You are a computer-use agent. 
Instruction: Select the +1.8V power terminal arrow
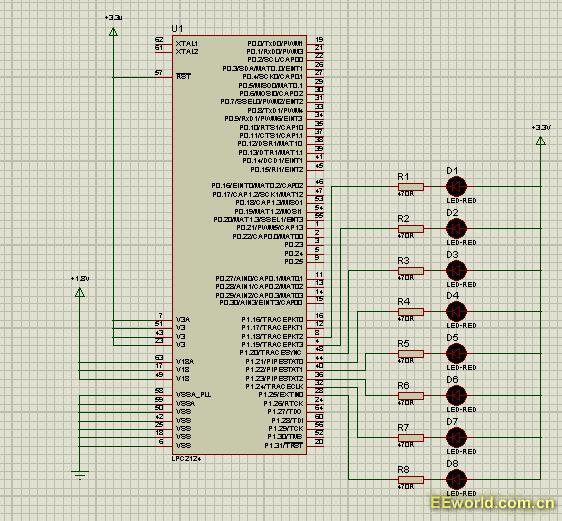tap(80, 293)
